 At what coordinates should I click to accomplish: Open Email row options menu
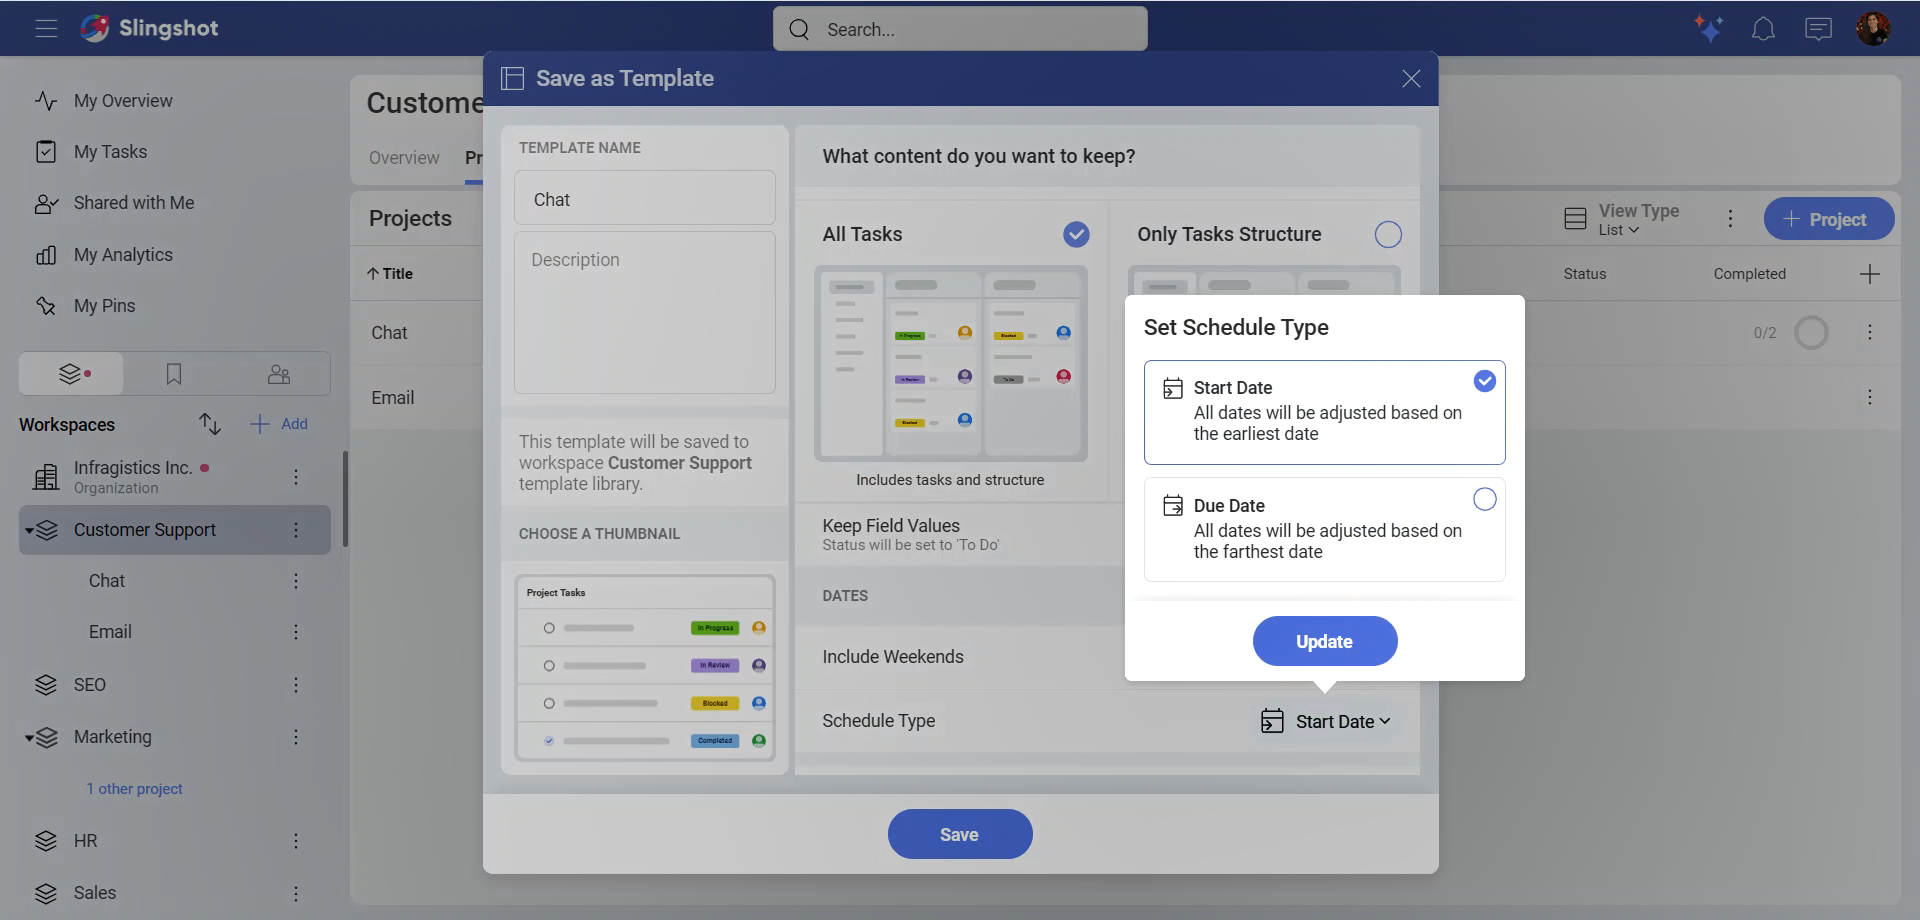point(1870,397)
